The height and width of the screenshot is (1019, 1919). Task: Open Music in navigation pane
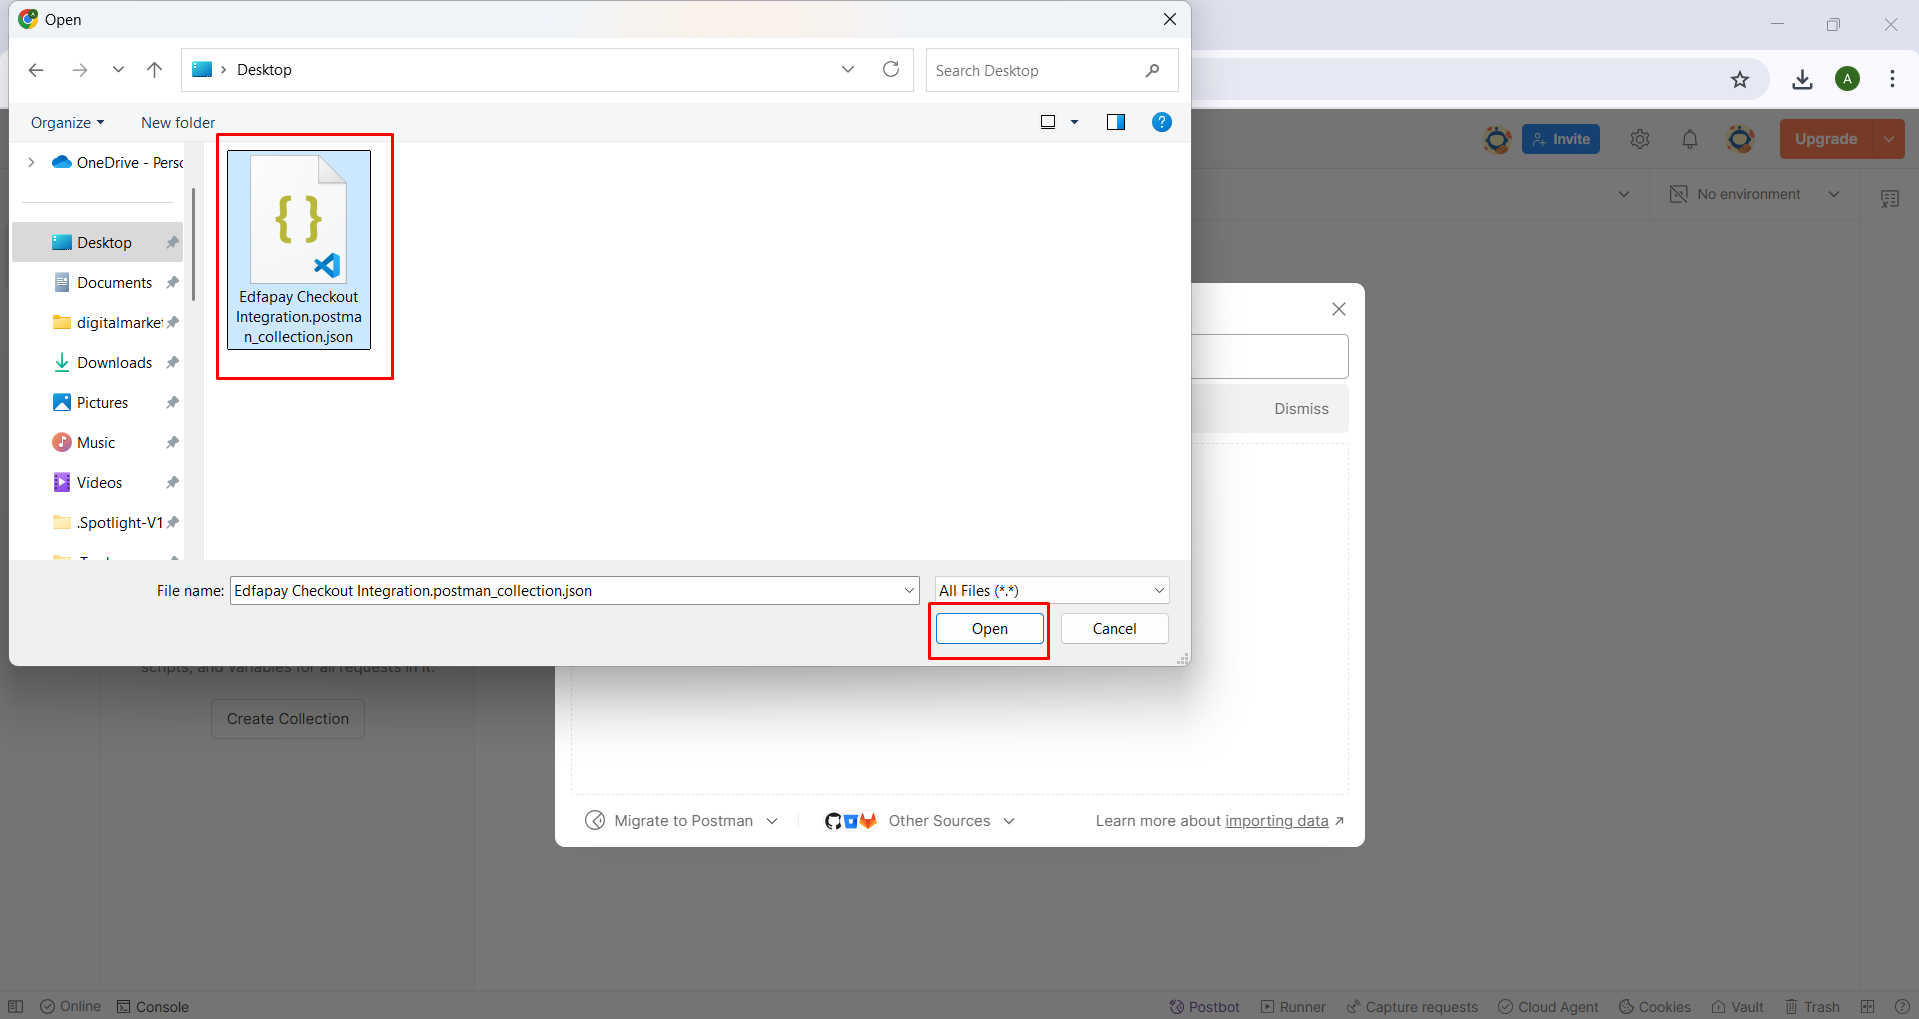pyautogui.click(x=98, y=442)
